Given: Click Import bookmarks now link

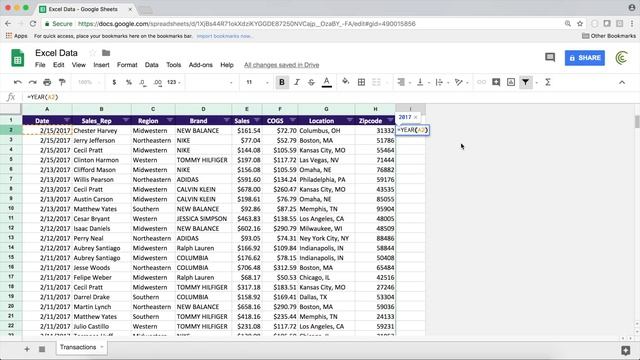Looking at the screenshot, I should (x=225, y=36).
